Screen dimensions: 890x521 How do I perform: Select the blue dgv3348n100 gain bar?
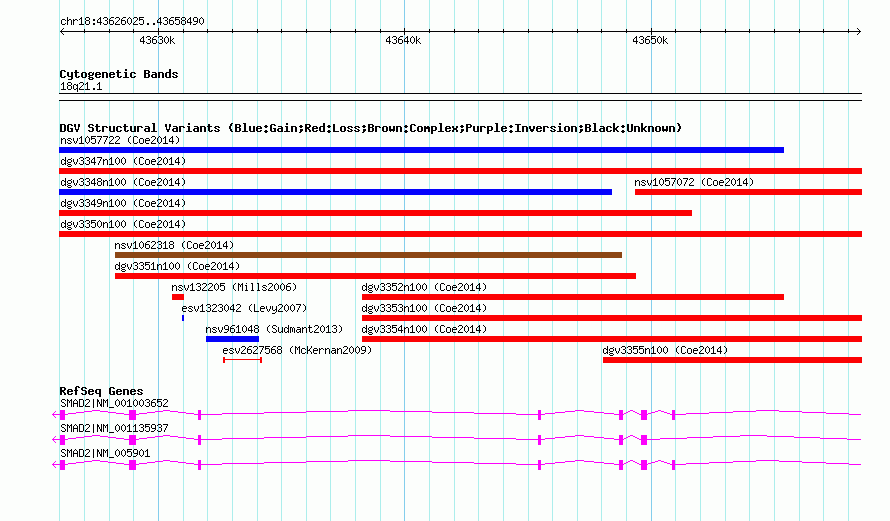pyautogui.click(x=335, y=192)
